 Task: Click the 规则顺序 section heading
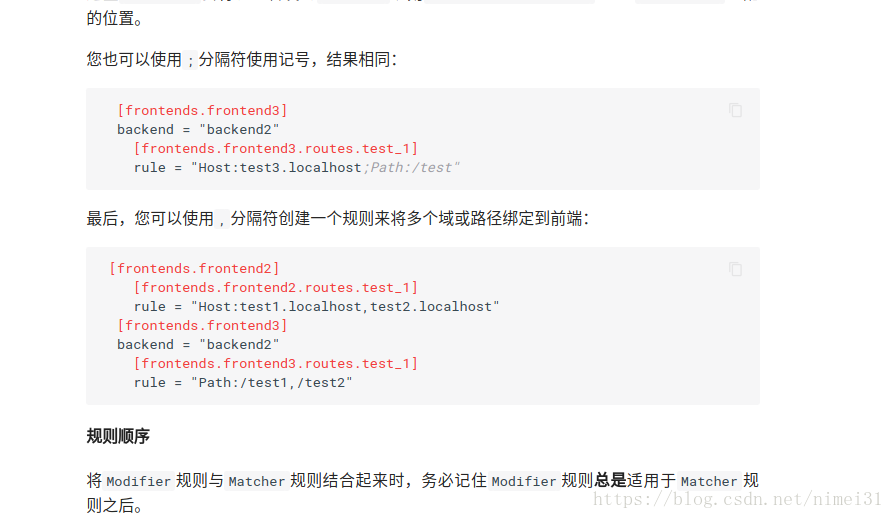(118, 436)
